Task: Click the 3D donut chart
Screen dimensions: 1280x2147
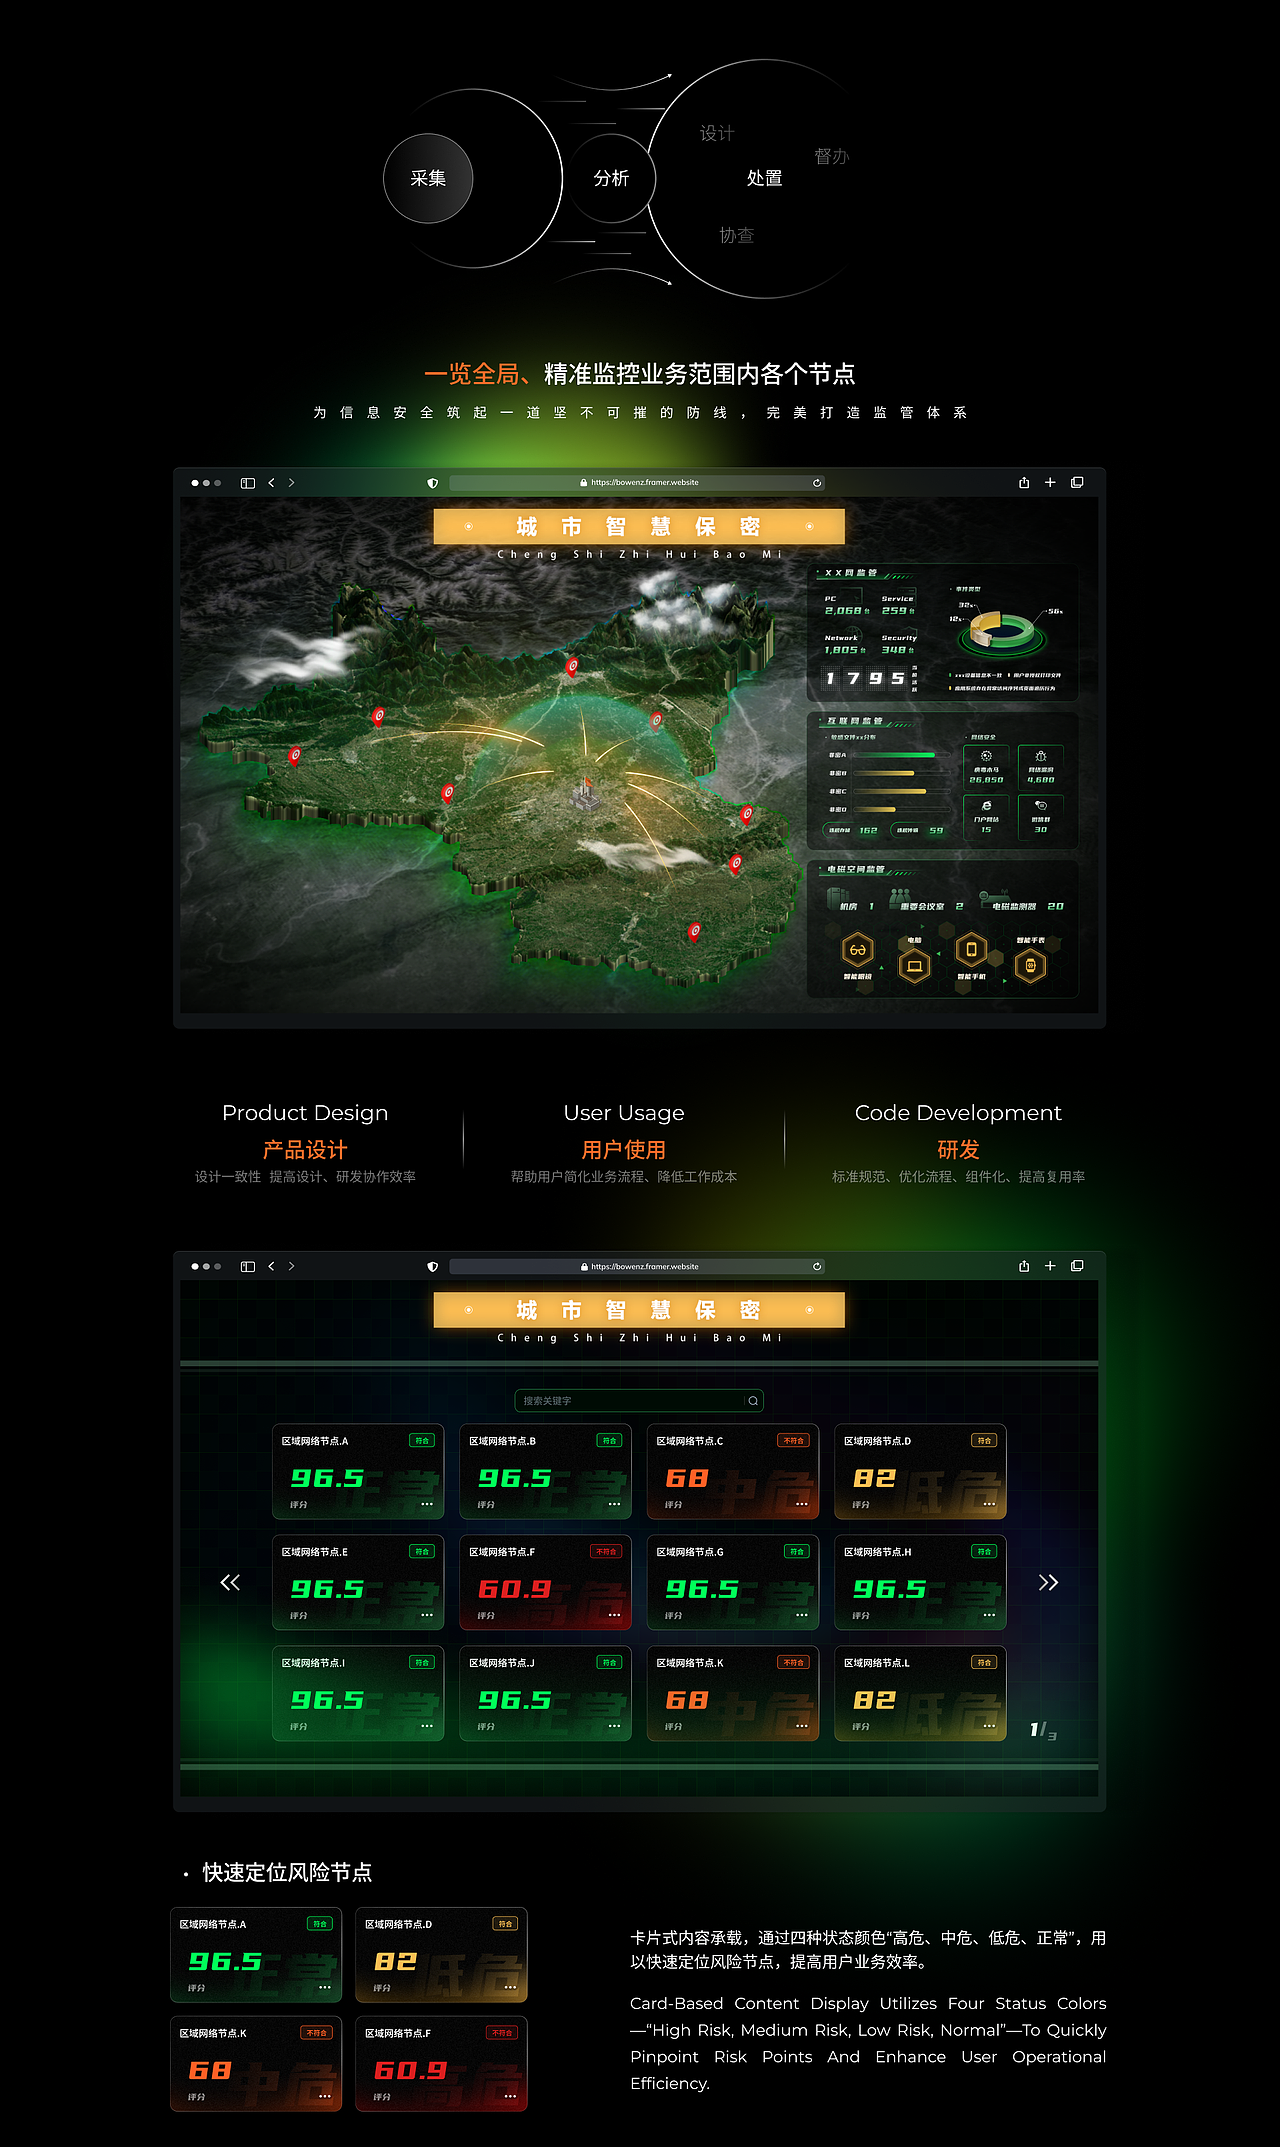Action: point(1003,630)
